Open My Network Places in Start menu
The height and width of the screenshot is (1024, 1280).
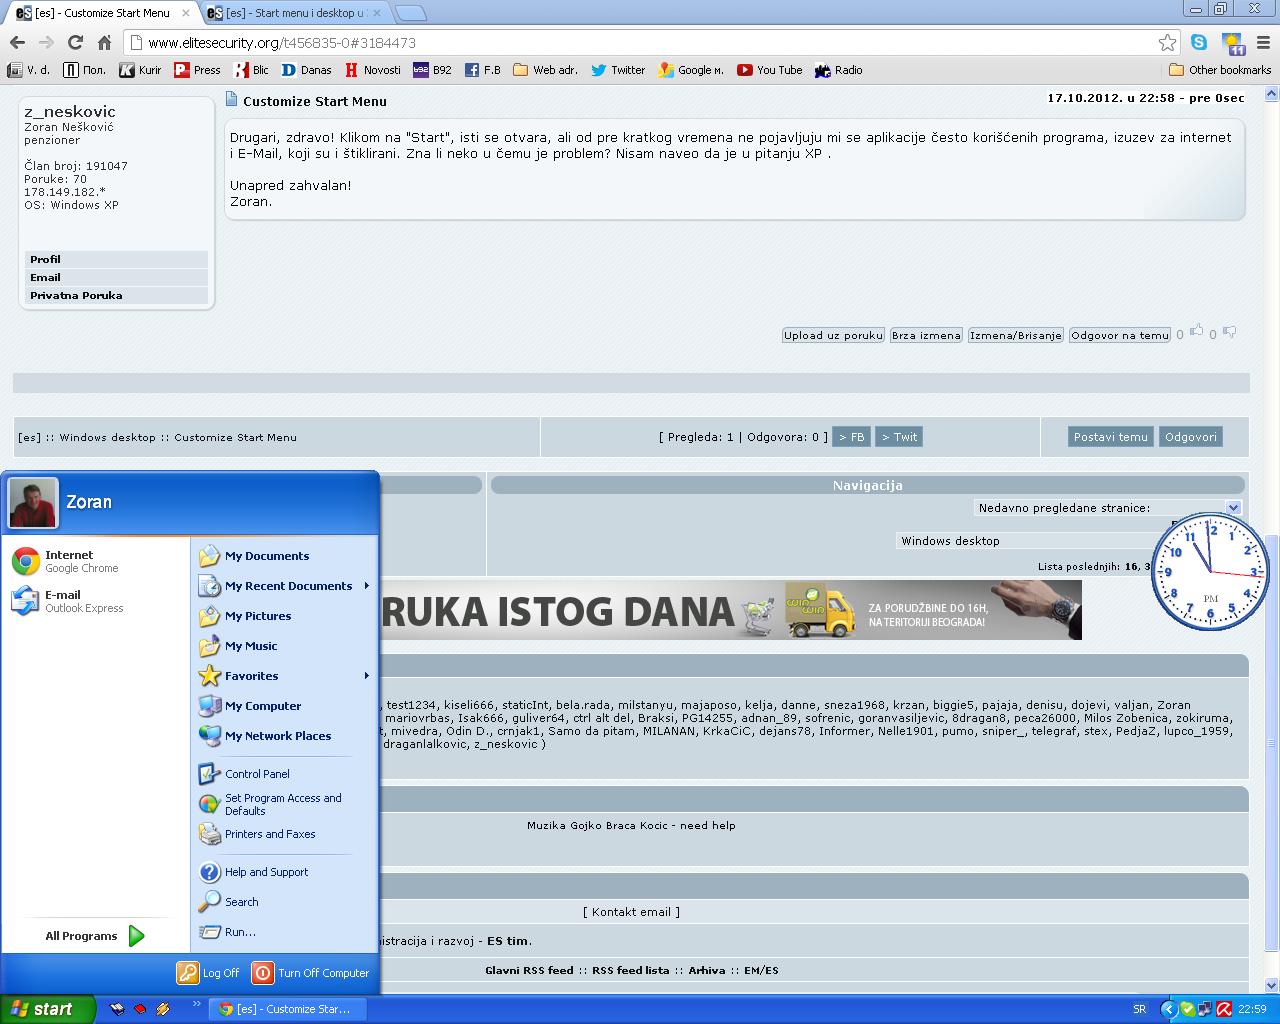point(285,736)
